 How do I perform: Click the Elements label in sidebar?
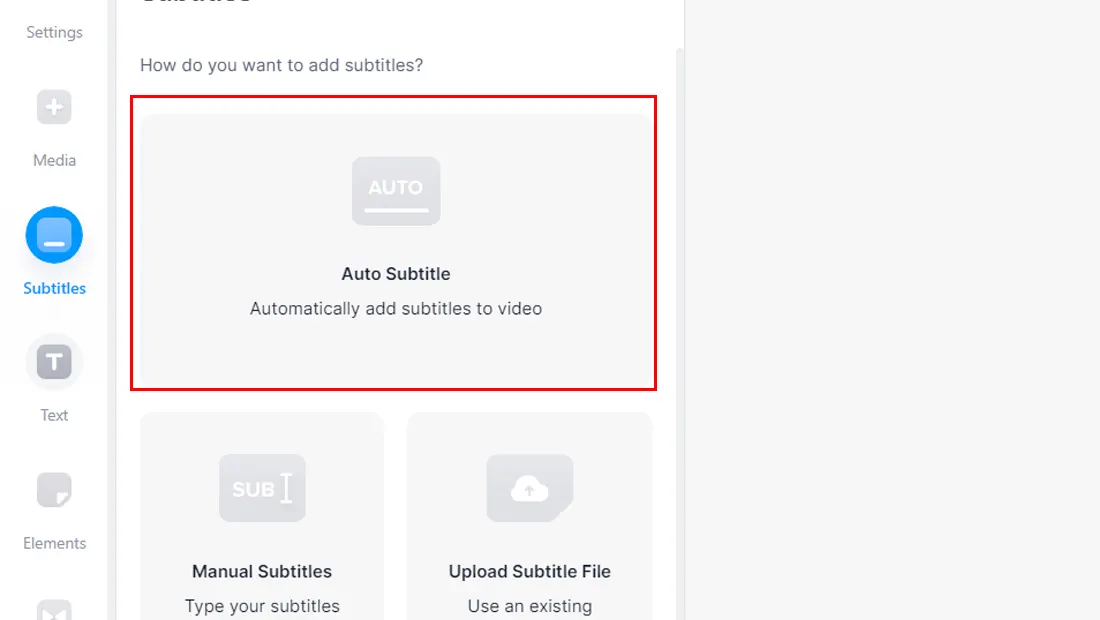pos(54,544)
